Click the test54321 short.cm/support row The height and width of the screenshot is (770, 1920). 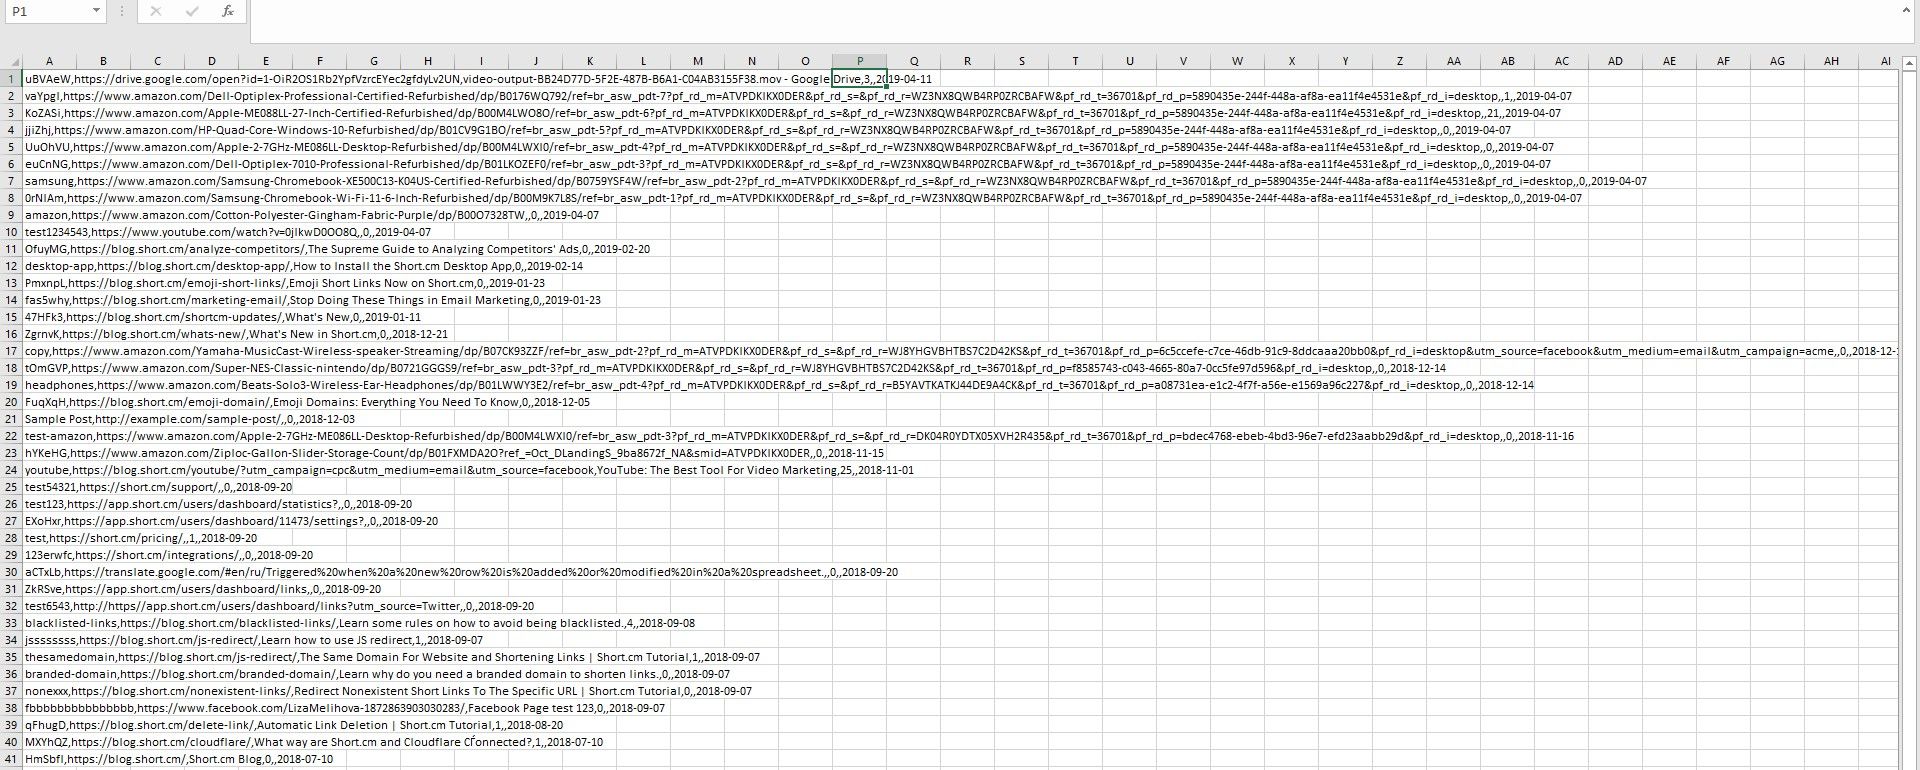coord(159,487)
